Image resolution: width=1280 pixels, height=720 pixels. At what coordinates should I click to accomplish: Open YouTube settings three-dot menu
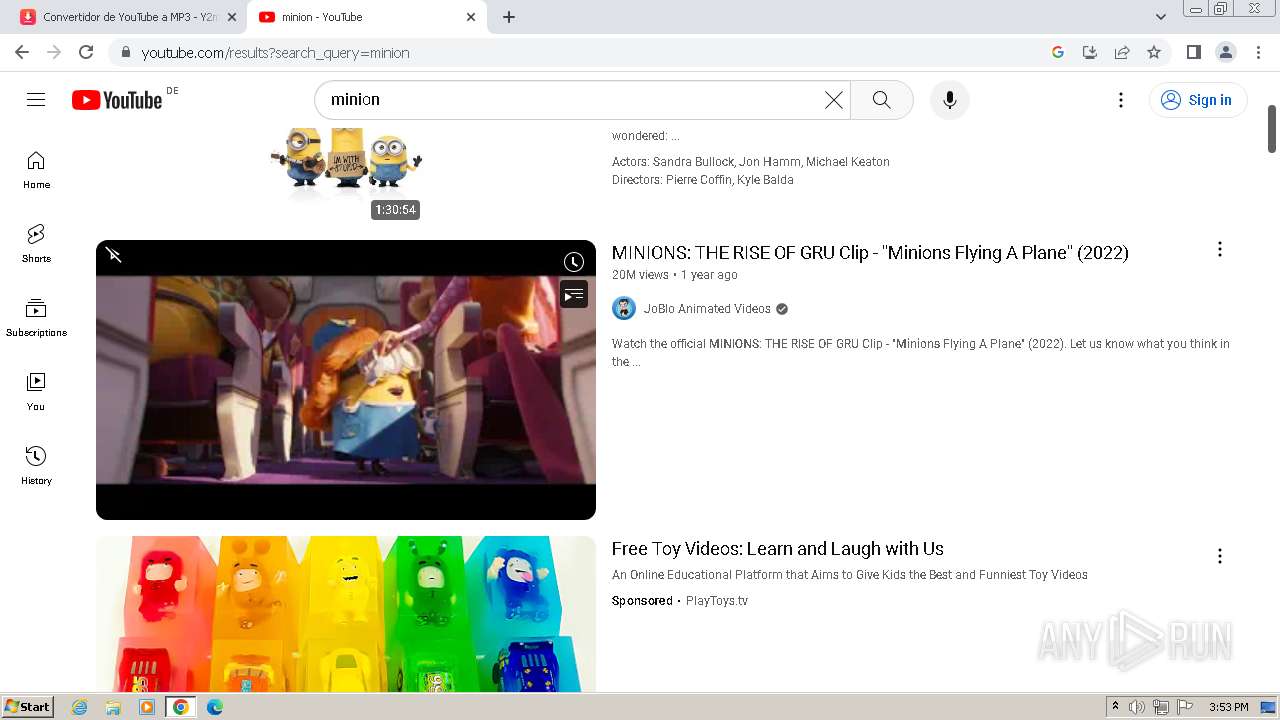tap(1121, 100)
